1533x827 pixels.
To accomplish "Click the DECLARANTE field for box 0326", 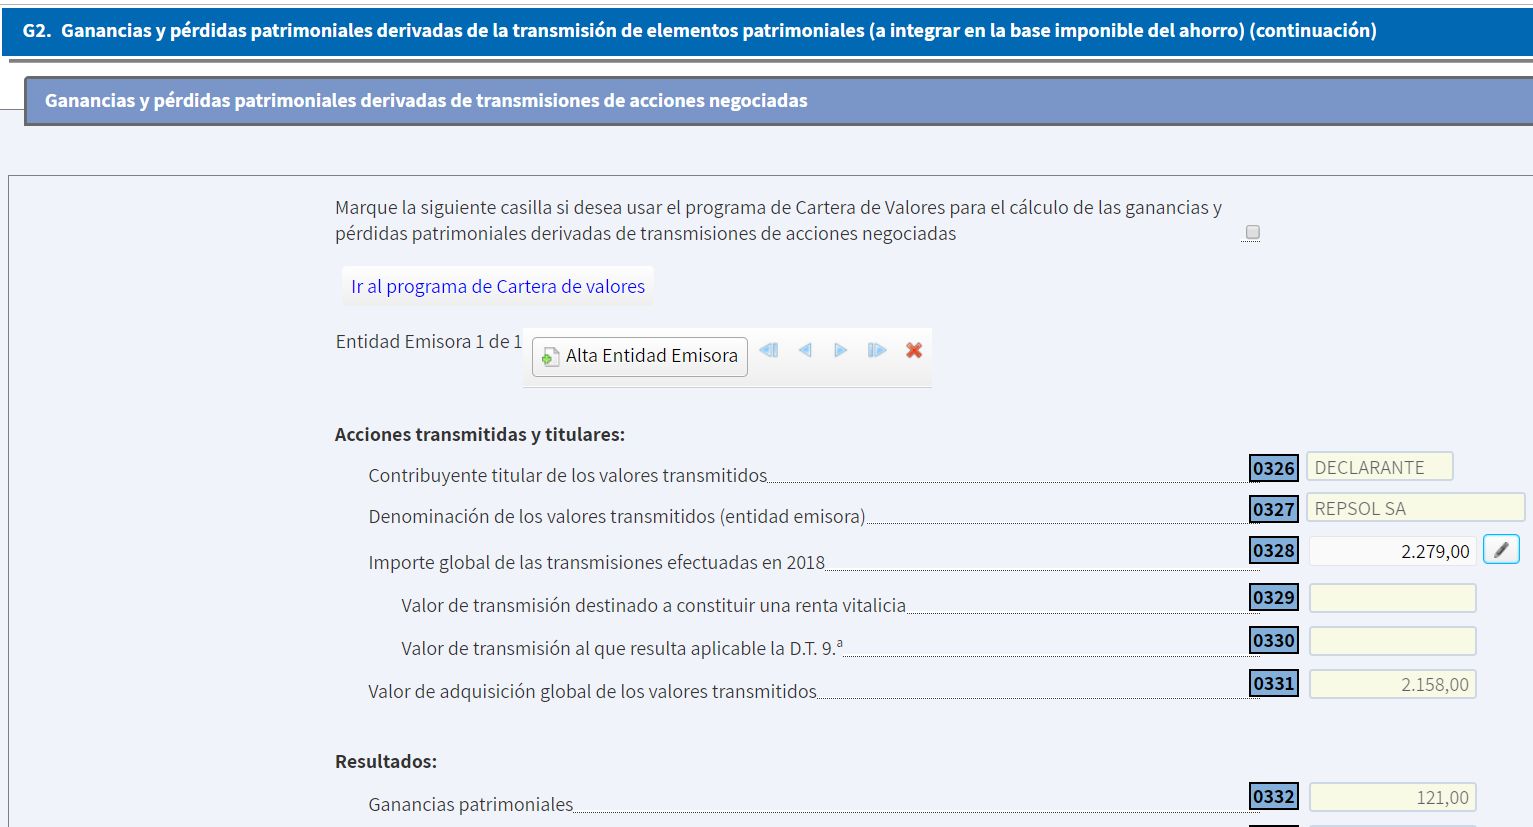I will [1379, 467].
